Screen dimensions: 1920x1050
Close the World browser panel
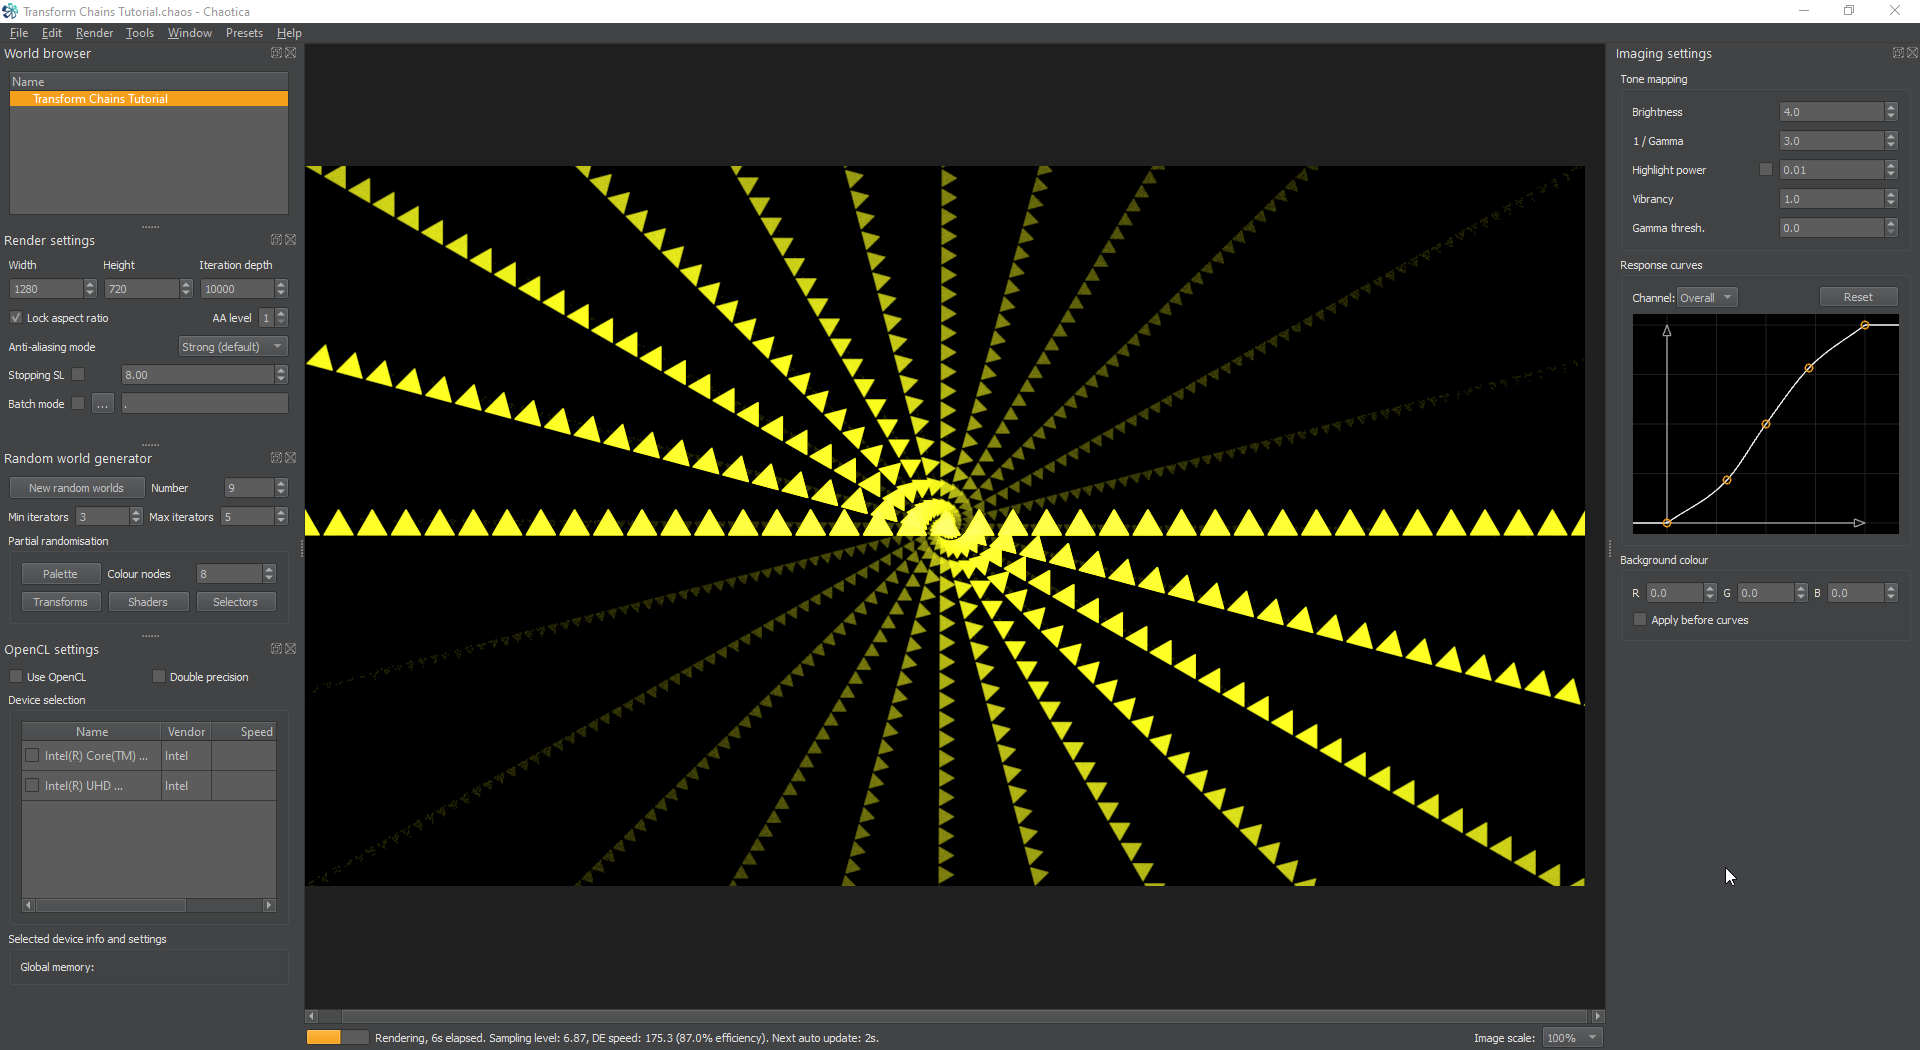tap(291, 53)
